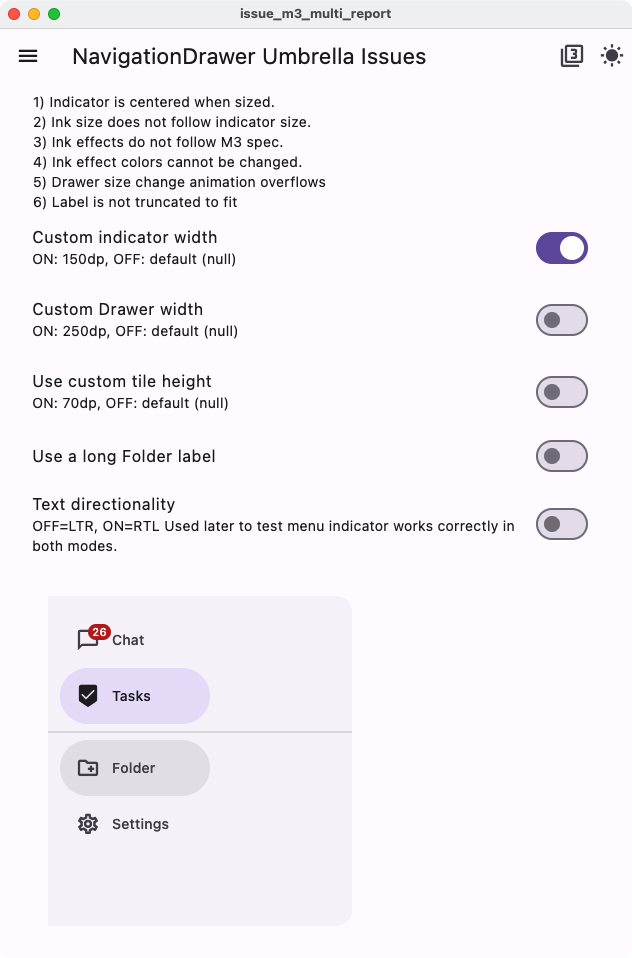632x958 pixels.
Task: Select the Chat drawer destination
Action: [x=130, y=640]
